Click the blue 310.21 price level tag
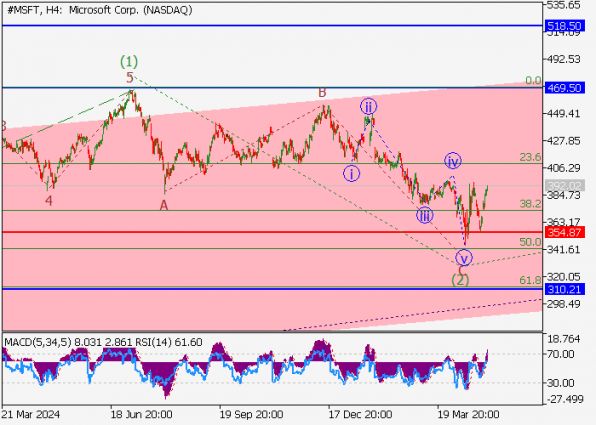 (x=564, y=289)
